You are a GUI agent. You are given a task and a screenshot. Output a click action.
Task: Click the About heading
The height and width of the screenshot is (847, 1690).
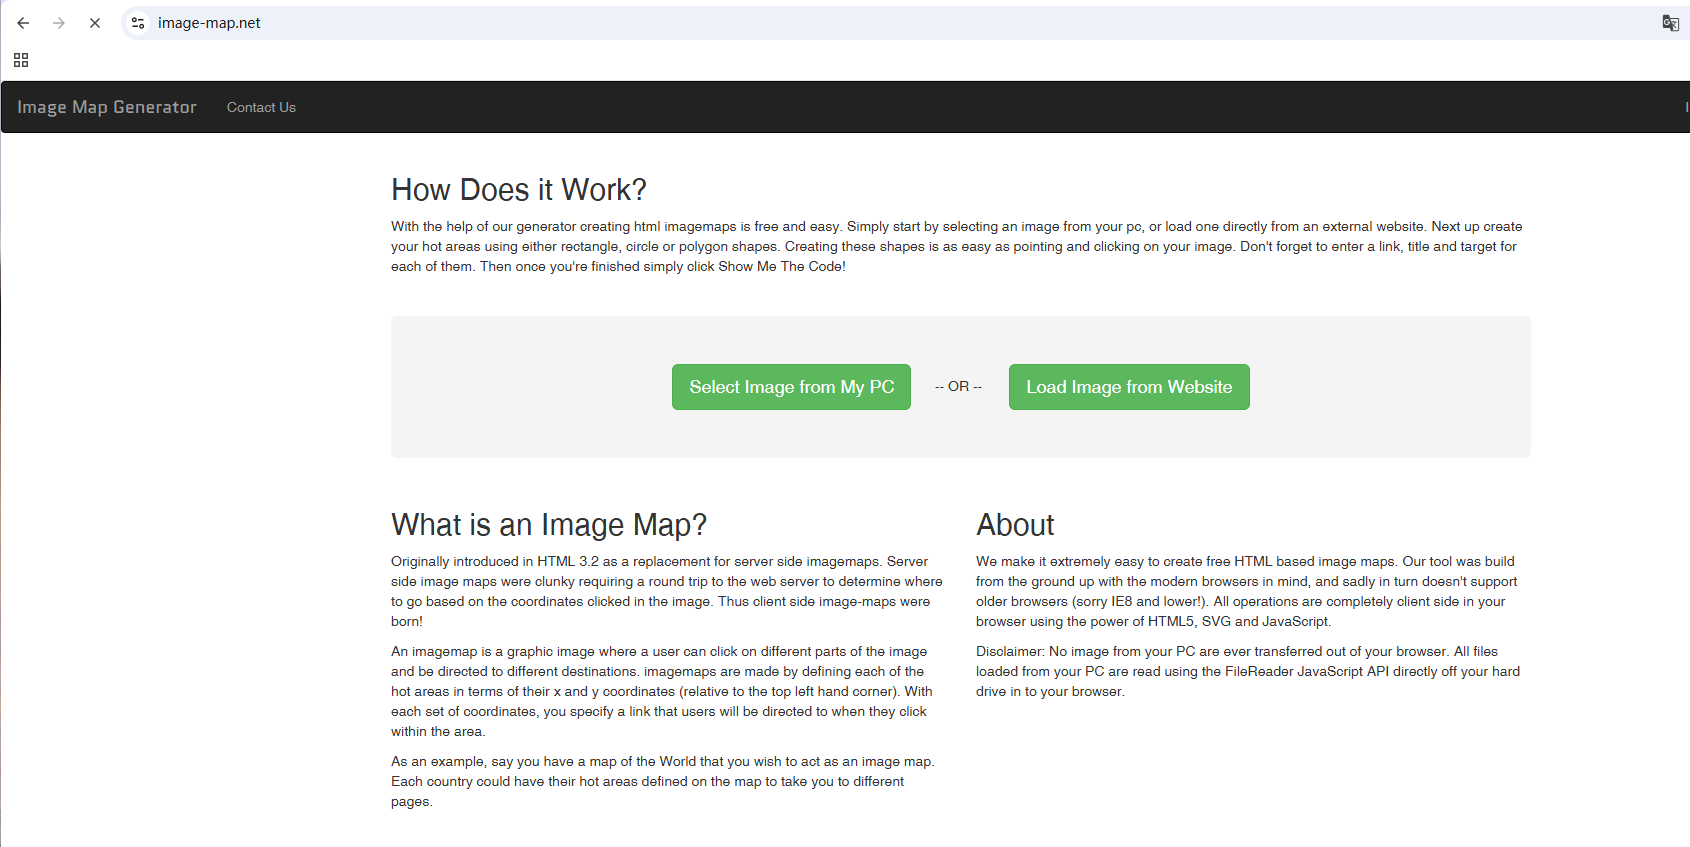click(1015, 525)
